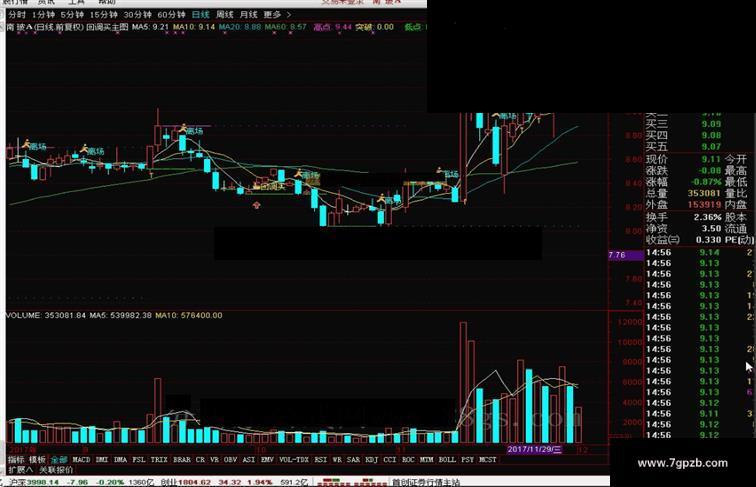
Task: Show the BOLL indicator
Action: point(447,460)
